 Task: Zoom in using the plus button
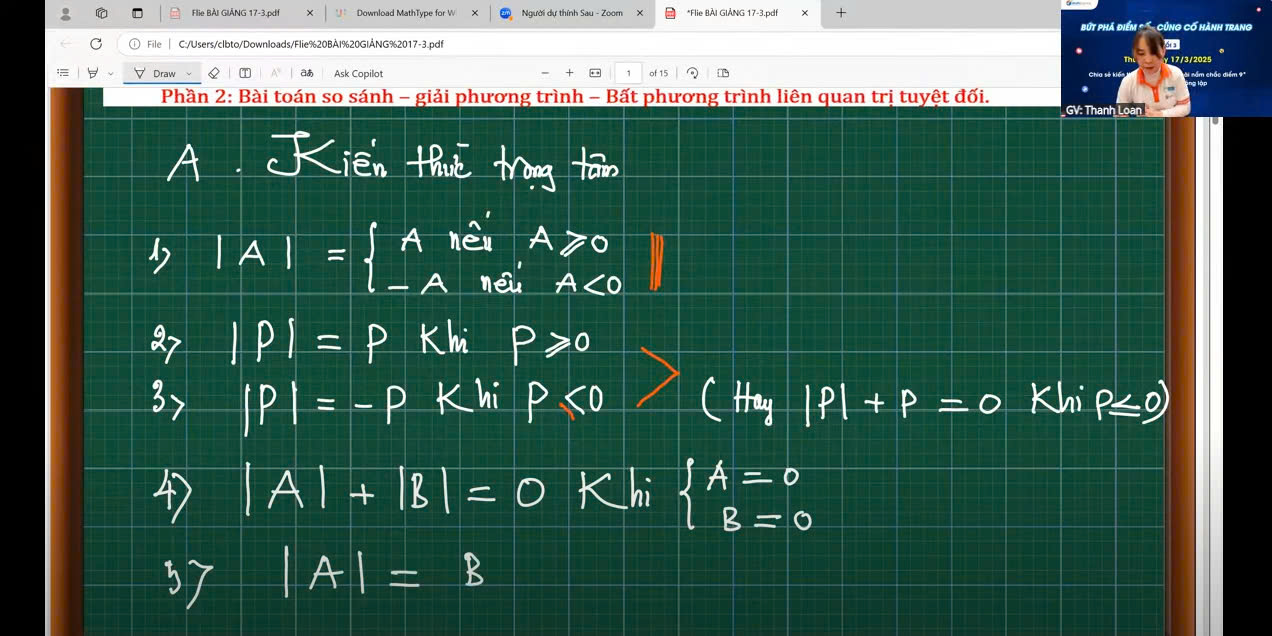(570, 73)
